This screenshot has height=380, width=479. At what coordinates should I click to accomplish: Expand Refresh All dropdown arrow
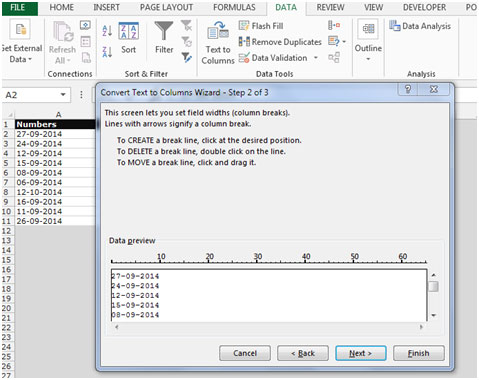69,61
